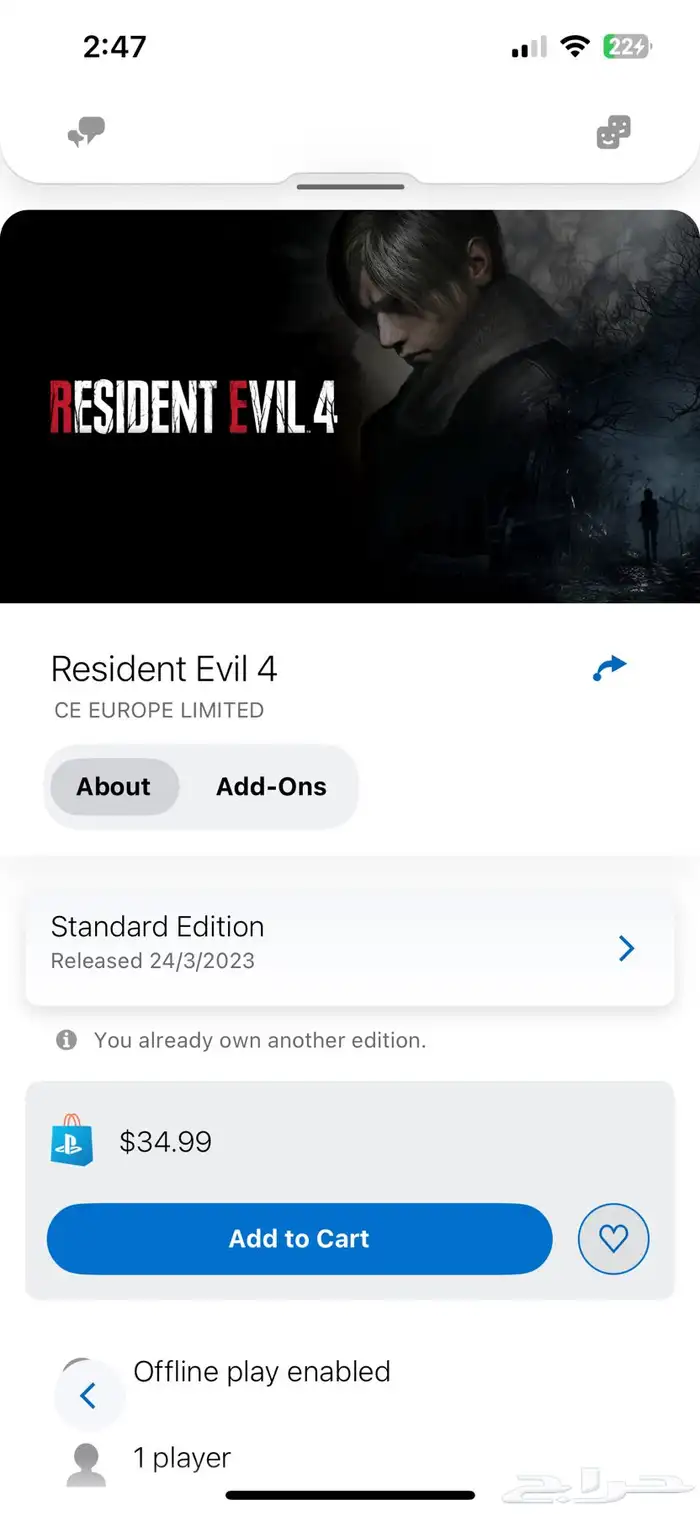Open the Standard Edition selection card
The width and height of the screenshot is (700, 1514).
click(x=350, y=943)
